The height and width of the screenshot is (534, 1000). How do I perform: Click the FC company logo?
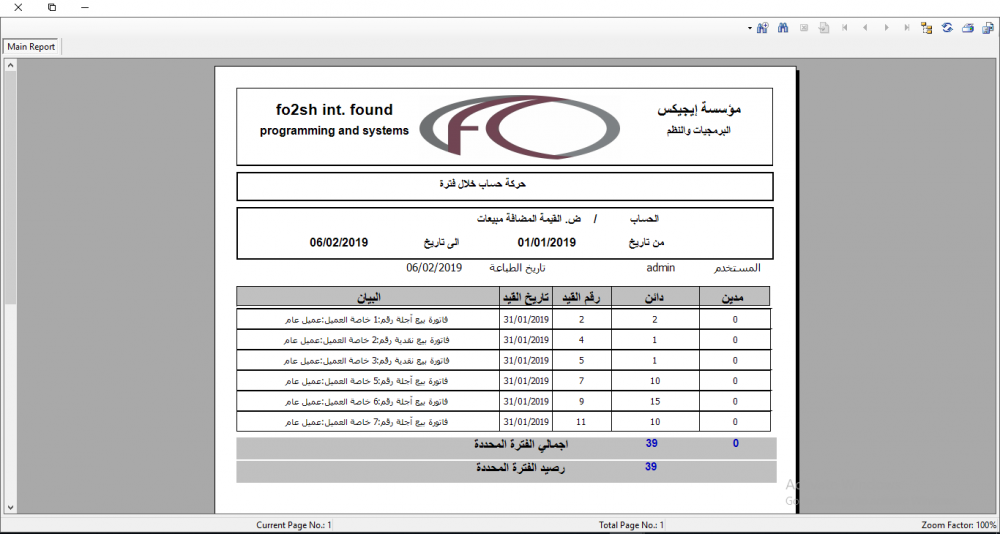click(519, 126)
